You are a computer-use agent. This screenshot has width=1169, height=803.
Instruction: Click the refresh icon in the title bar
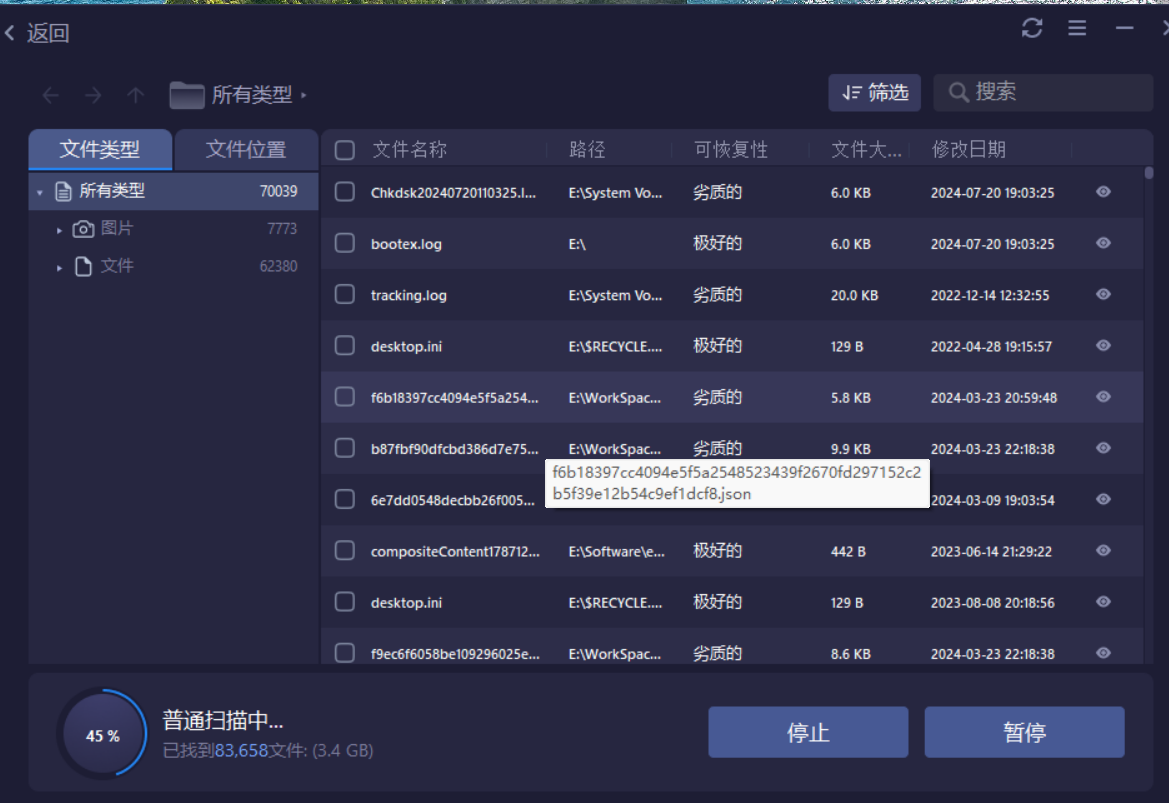point(1032,28)
